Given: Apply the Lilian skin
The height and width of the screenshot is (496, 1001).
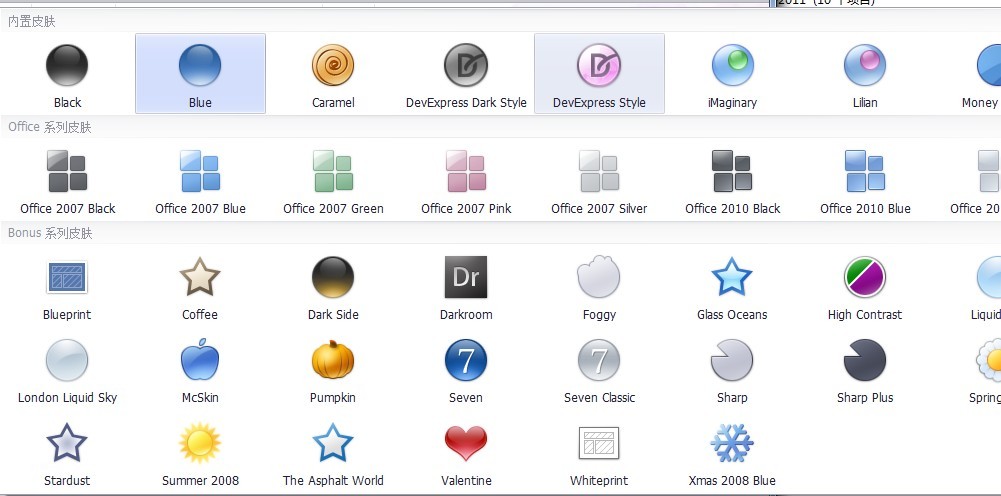Looking at the screenshot, I should coord(865,66).
